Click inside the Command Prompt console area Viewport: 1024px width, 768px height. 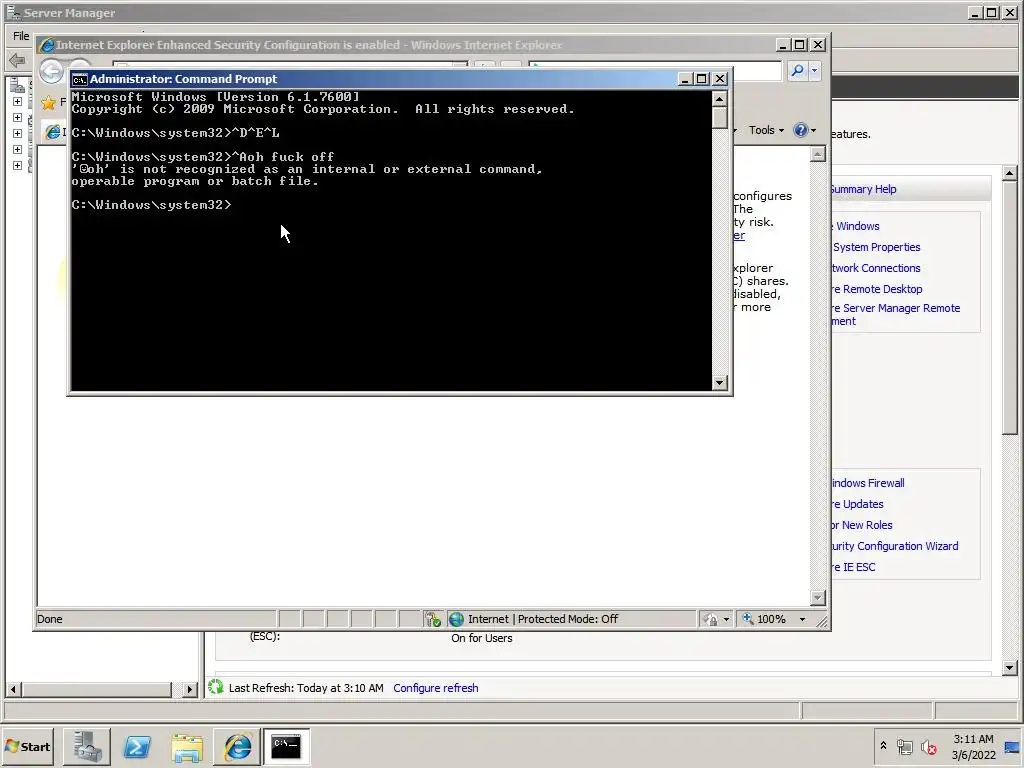391,240
